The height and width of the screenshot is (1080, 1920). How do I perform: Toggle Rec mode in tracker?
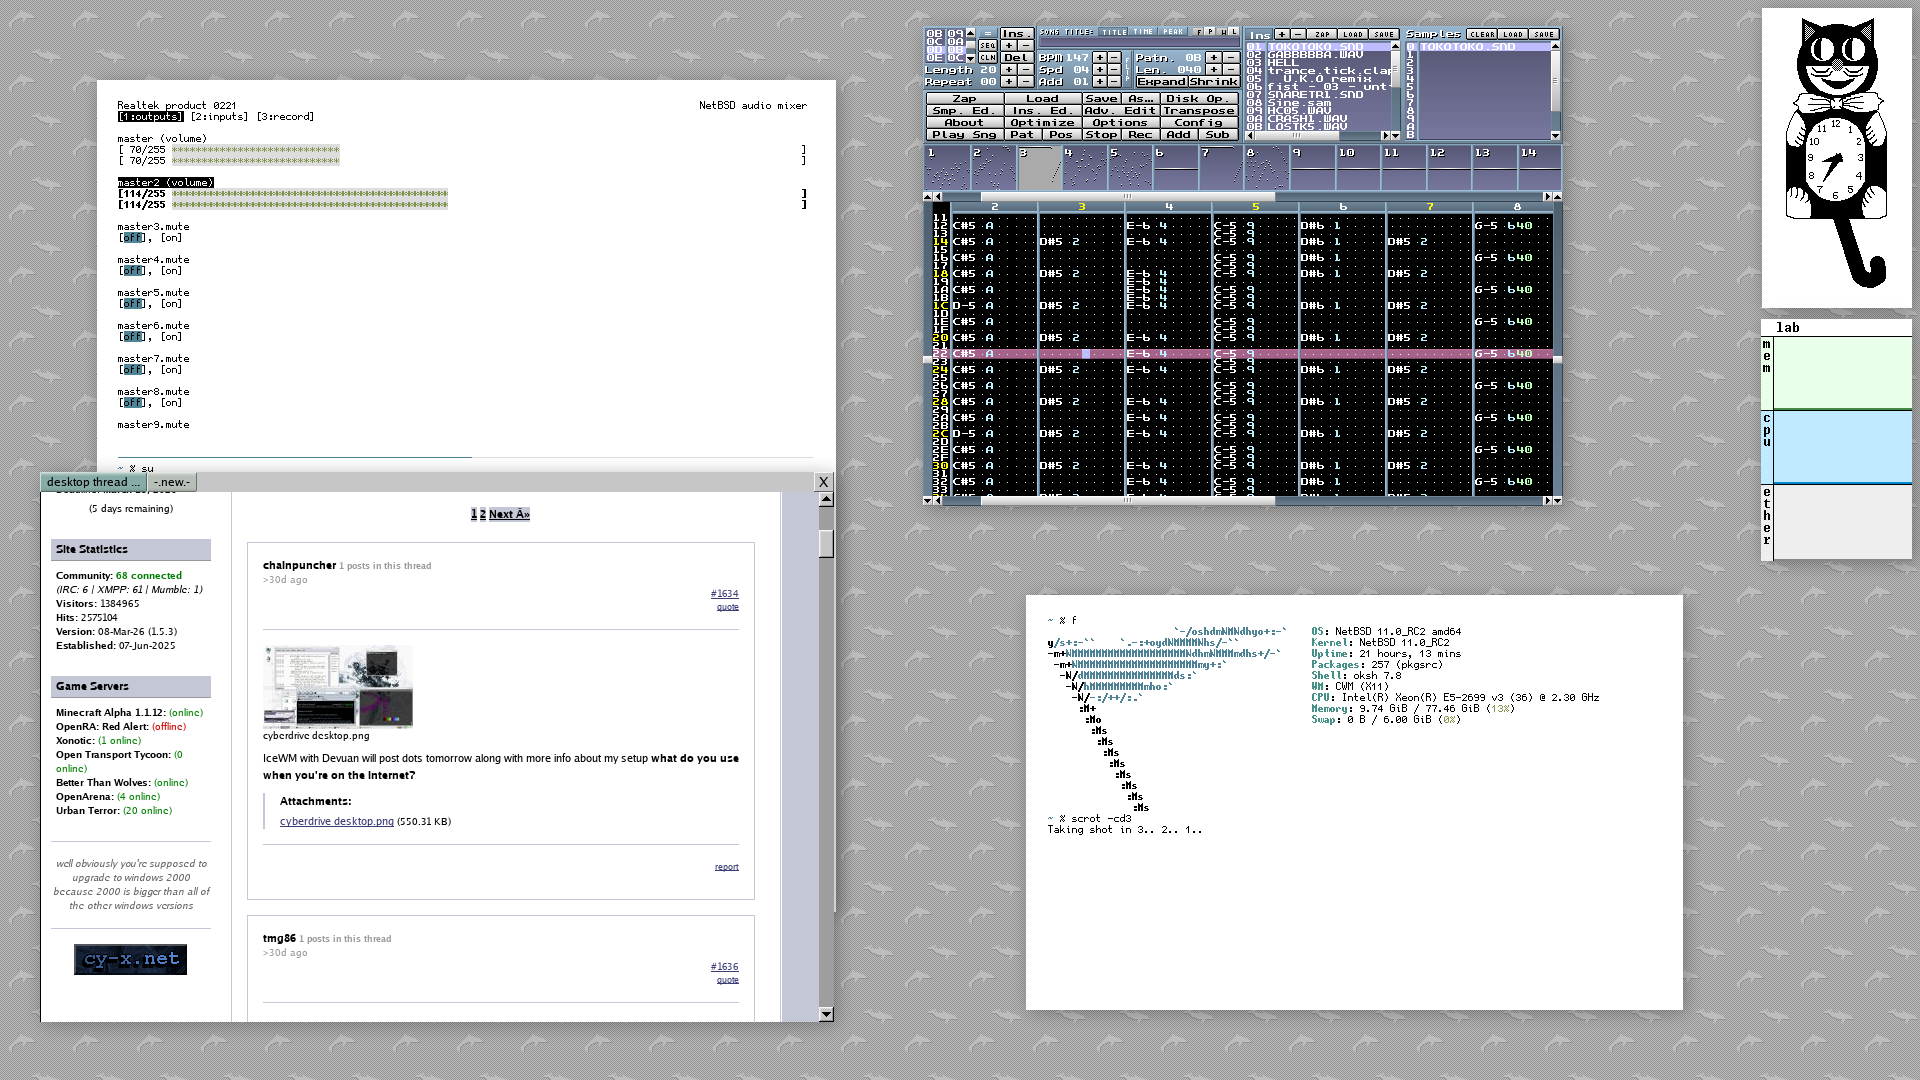1140,135
